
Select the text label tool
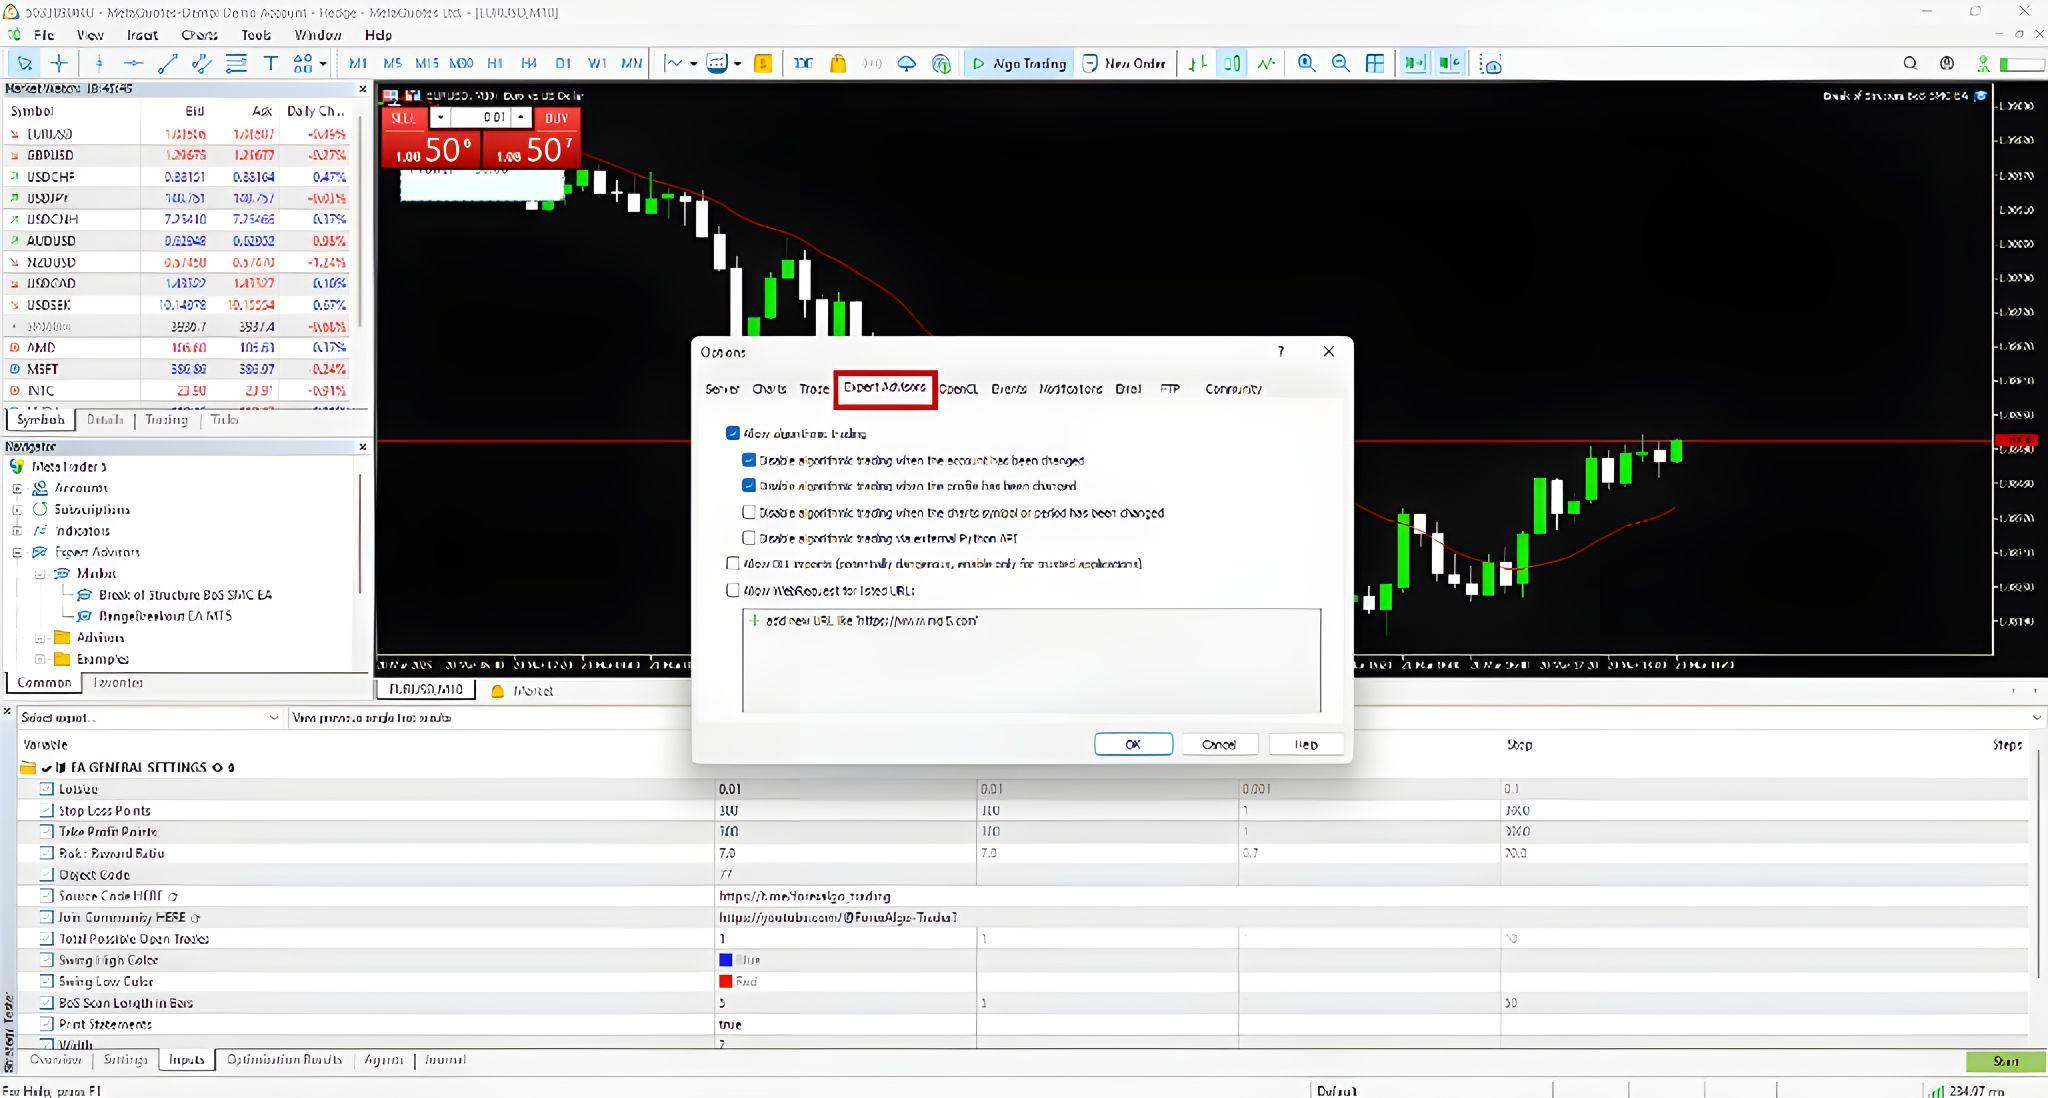tap(270, 63)
